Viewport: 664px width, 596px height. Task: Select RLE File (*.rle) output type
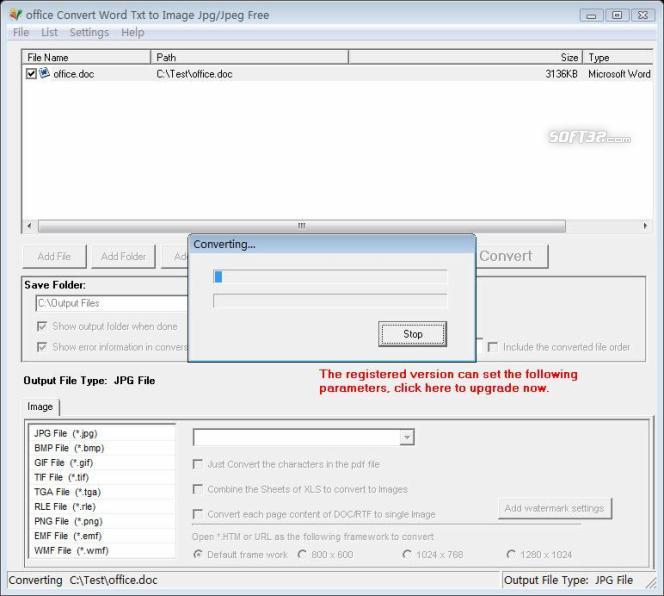(x=102, y=507)
